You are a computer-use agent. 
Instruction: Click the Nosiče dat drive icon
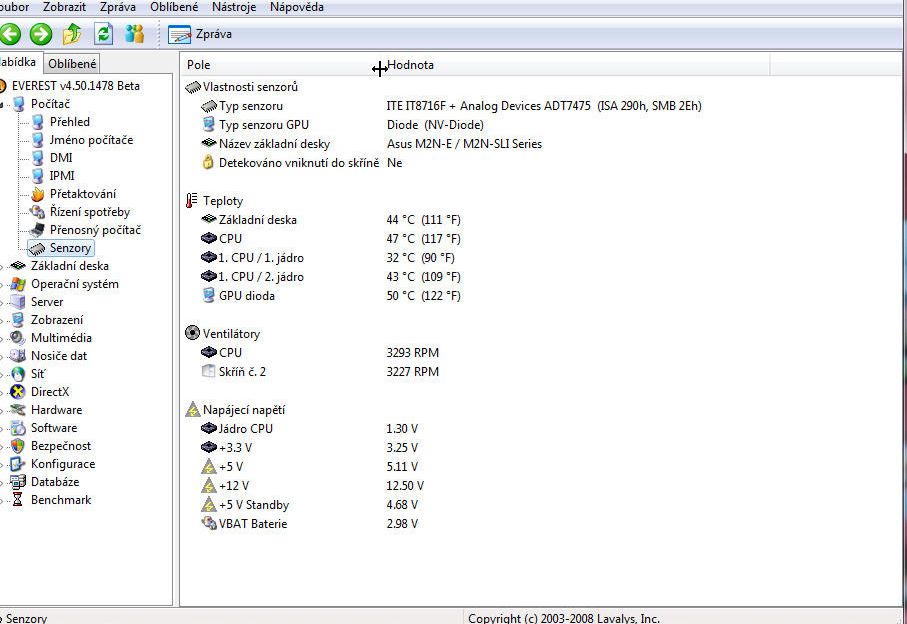click(19, 356)
